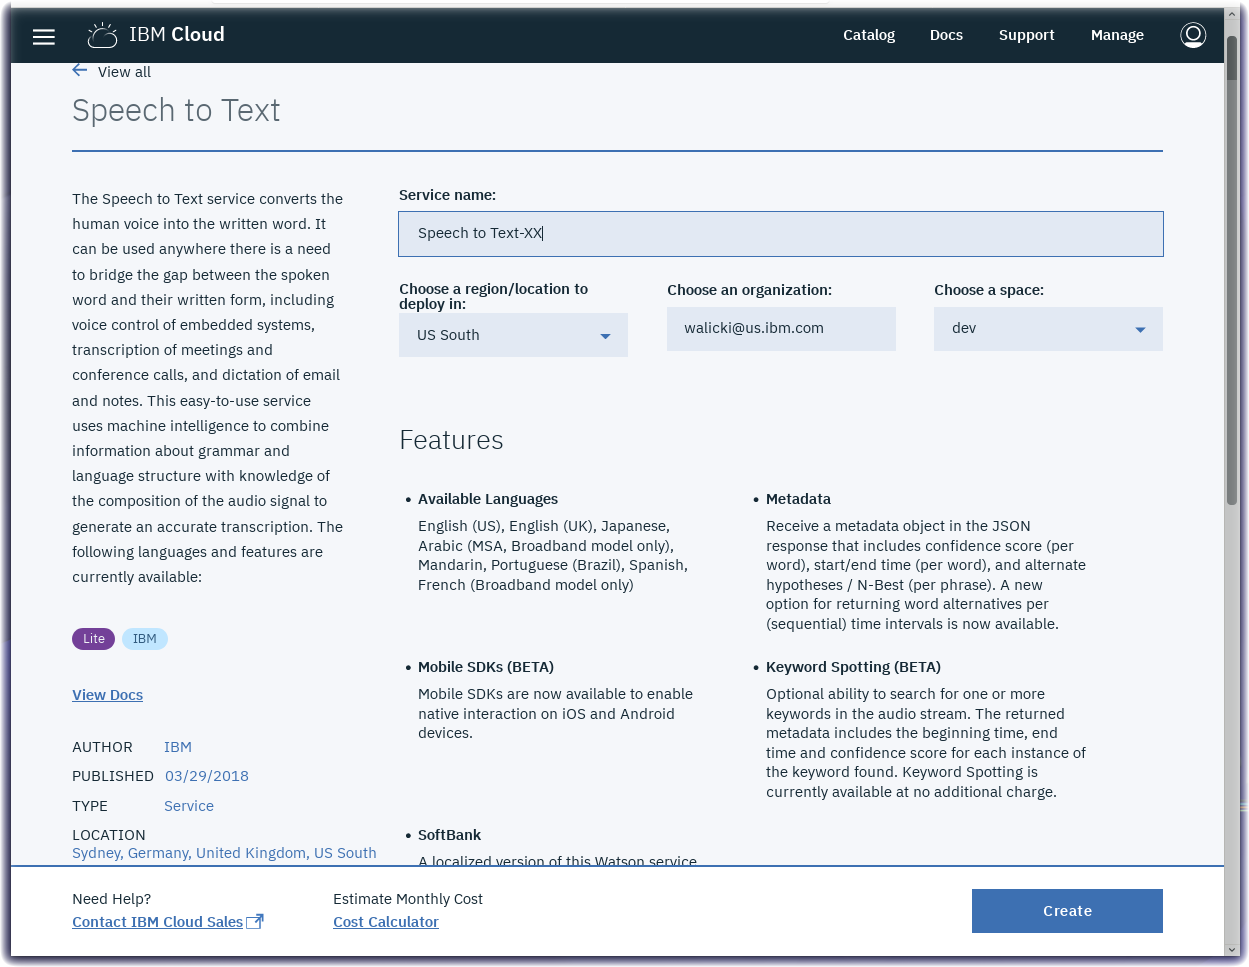Click the SoftBank feature title
Image resolution: width=1249 pixels, height=967 pixels.
click(x=449, y=835)
